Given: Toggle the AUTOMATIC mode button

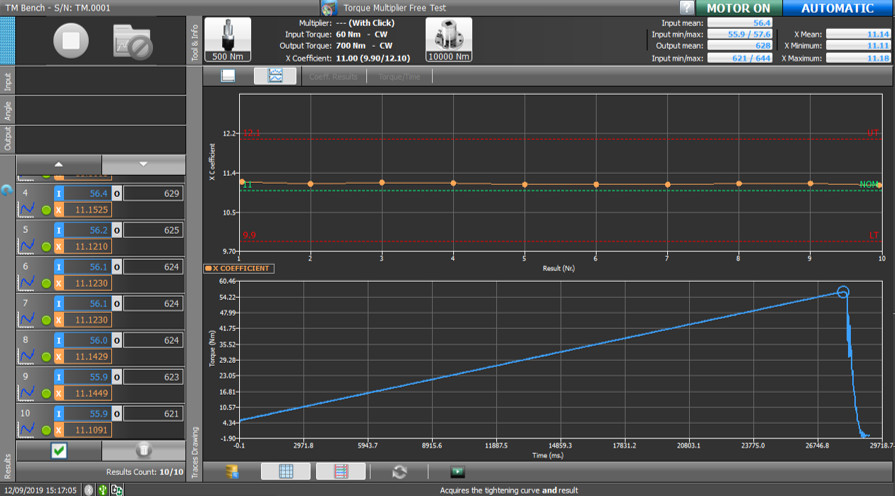Looking at the screenshot, I should [837, 8].
